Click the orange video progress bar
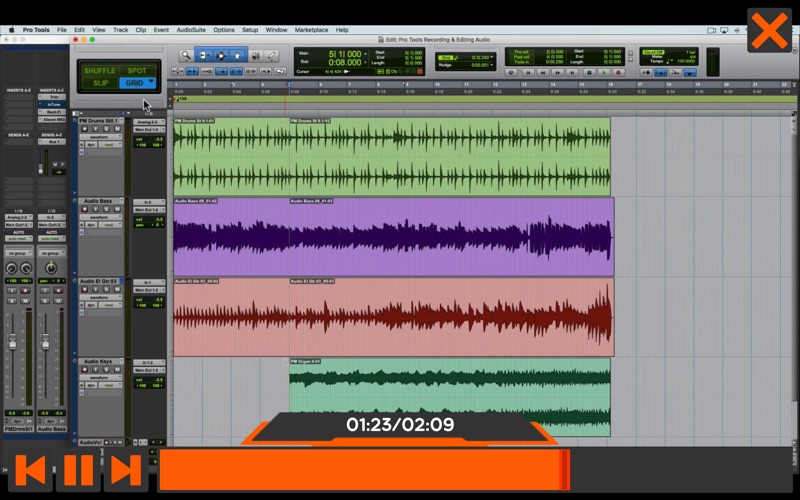The image size is (800, 500). (364, 469)
